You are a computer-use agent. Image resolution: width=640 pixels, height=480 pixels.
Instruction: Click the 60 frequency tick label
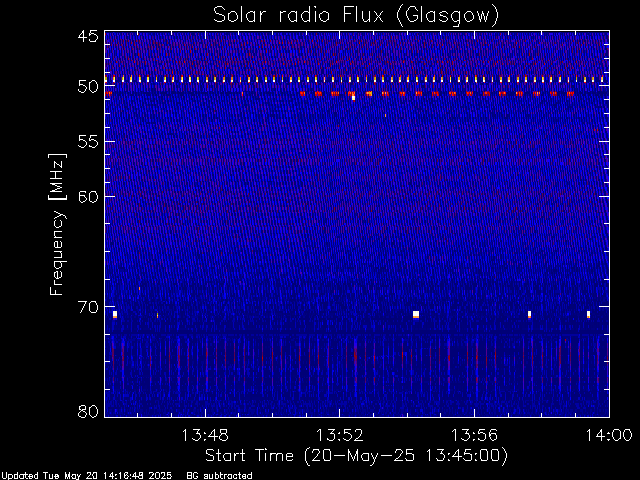click(88, 196)
